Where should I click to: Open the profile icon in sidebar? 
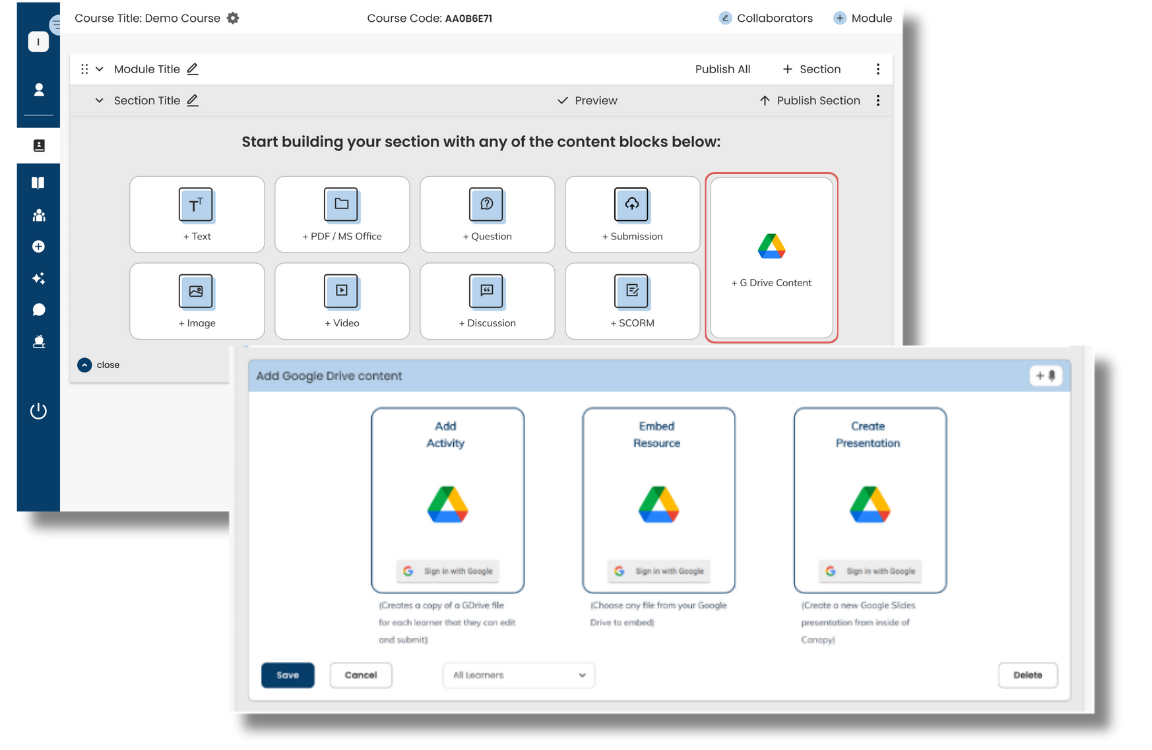[x=39, y=90]
